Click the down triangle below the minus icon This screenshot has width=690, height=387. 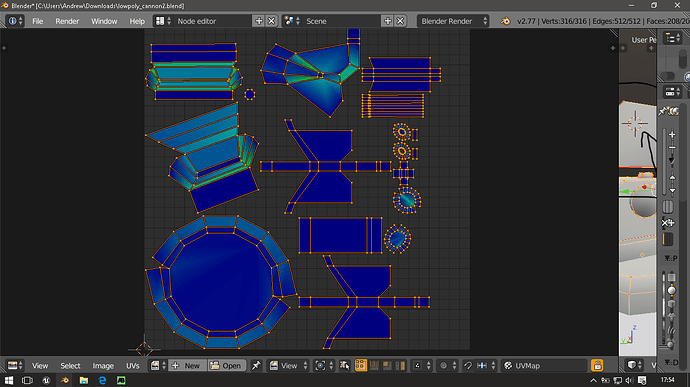coord(672,161)
